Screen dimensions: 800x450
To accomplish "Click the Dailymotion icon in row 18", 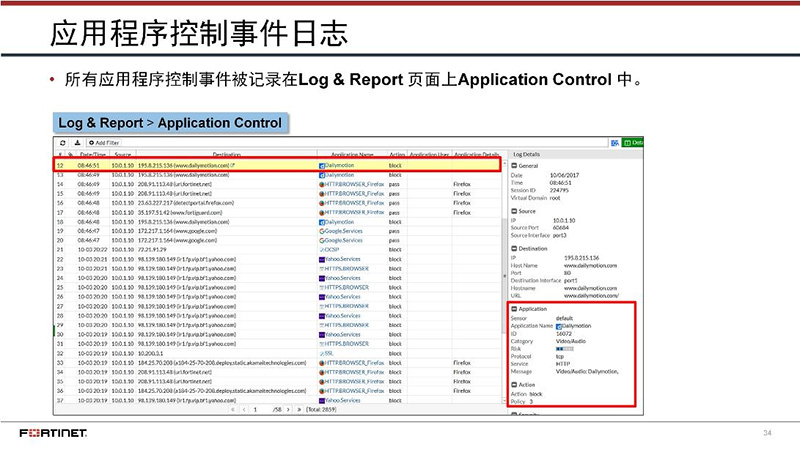I will click(x=322, y=222).
